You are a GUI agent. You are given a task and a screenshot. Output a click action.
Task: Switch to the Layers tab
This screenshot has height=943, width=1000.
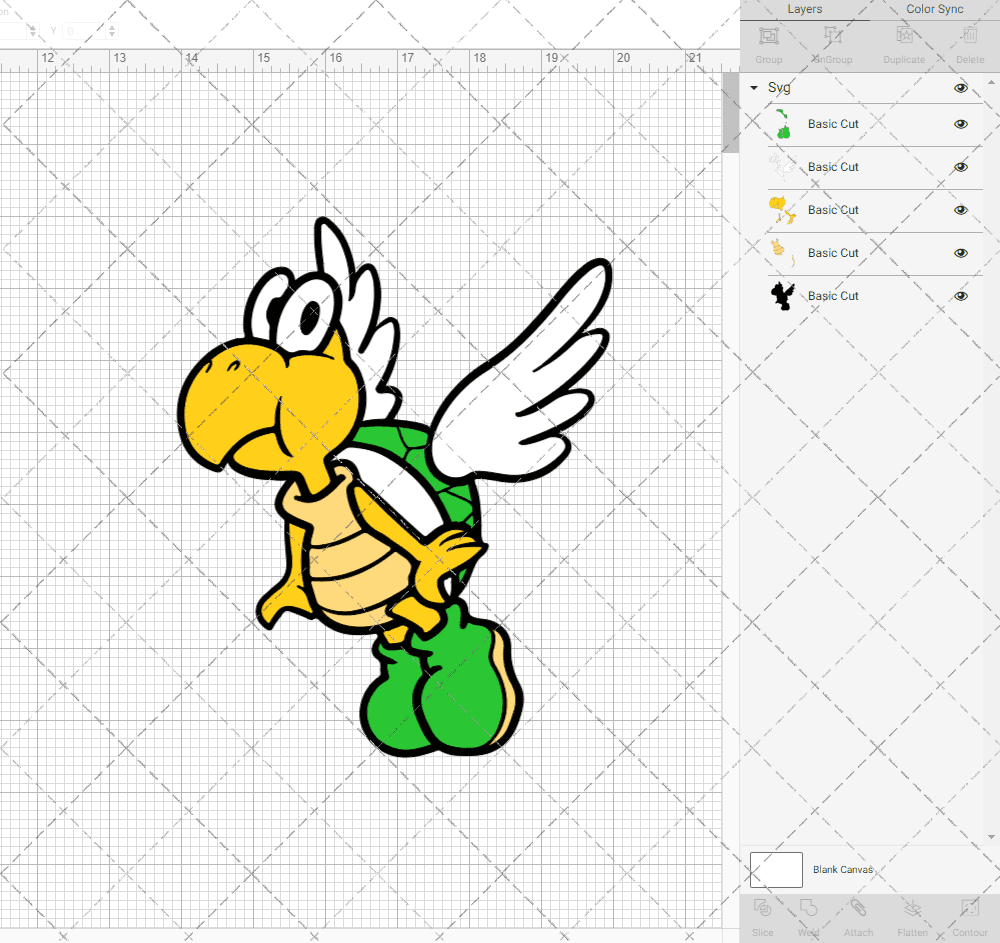click(804, 10)
